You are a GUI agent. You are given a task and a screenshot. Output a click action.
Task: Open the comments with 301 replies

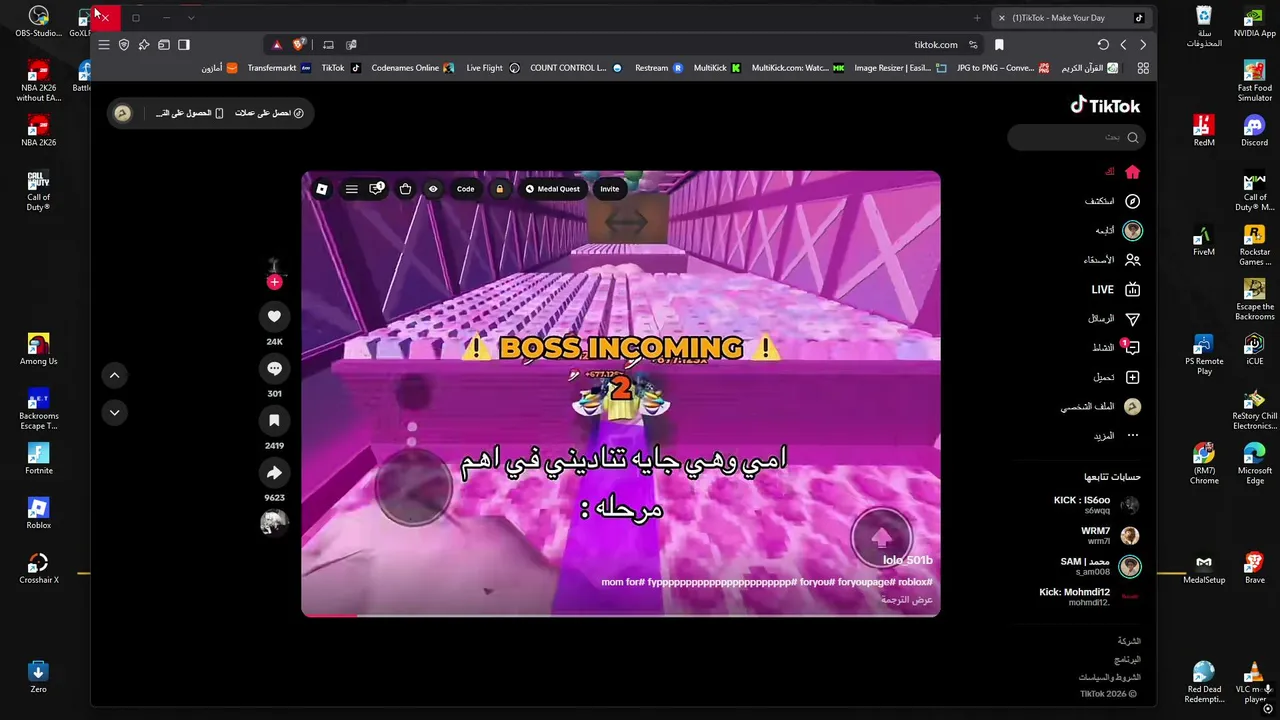(274, 369)
